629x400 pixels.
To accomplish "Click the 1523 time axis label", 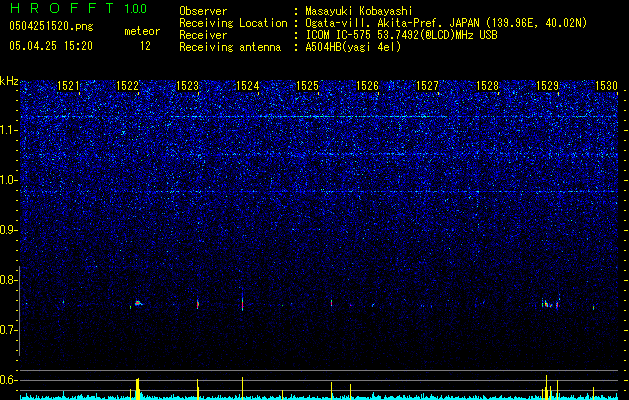I will click(187, 85).
